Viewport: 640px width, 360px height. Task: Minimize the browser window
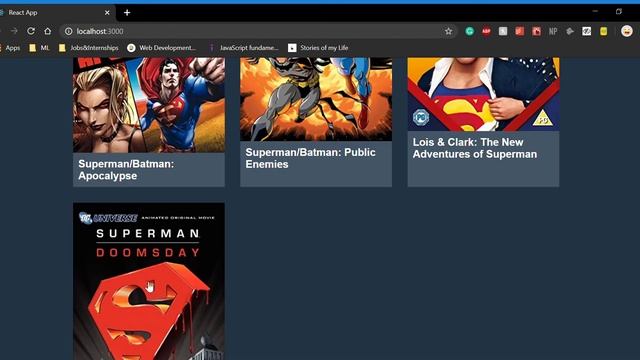(595, 11)
